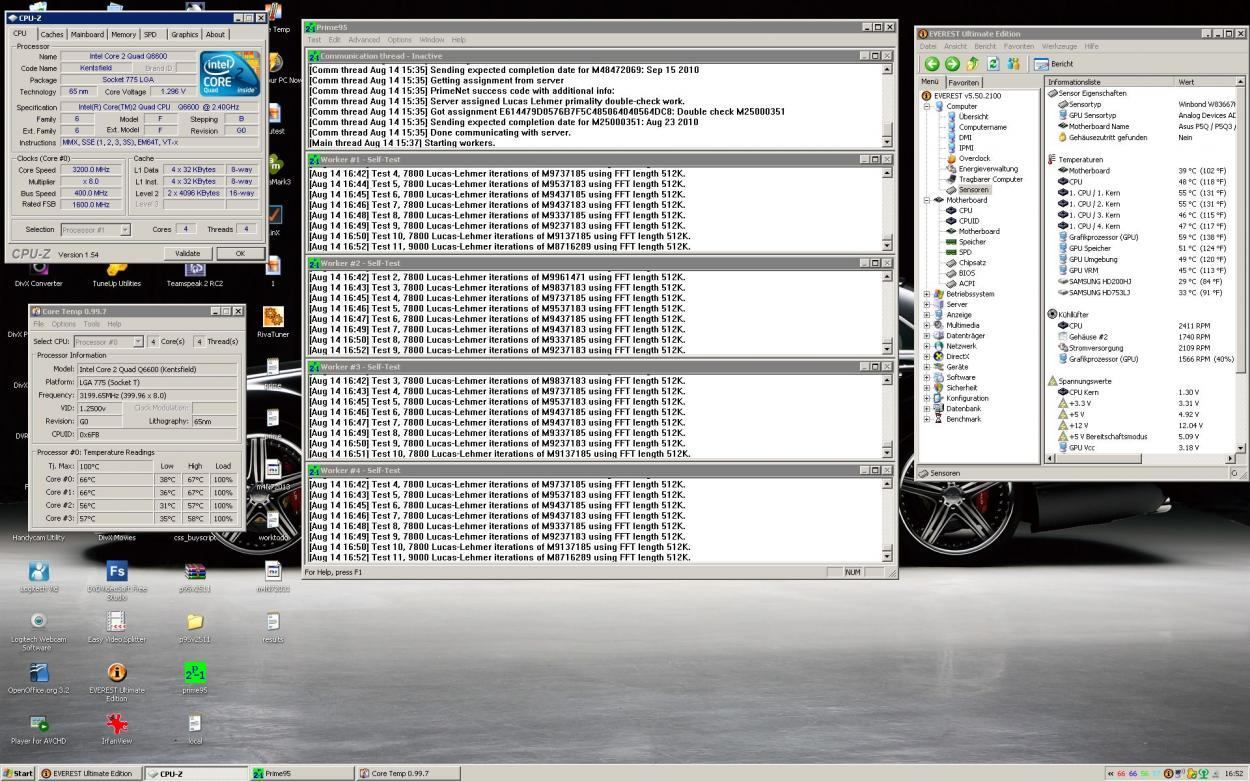Click EVEREST green back arrow toolbar icon
The width and height of the screenshot is (1250, 782).
point(931,63)
